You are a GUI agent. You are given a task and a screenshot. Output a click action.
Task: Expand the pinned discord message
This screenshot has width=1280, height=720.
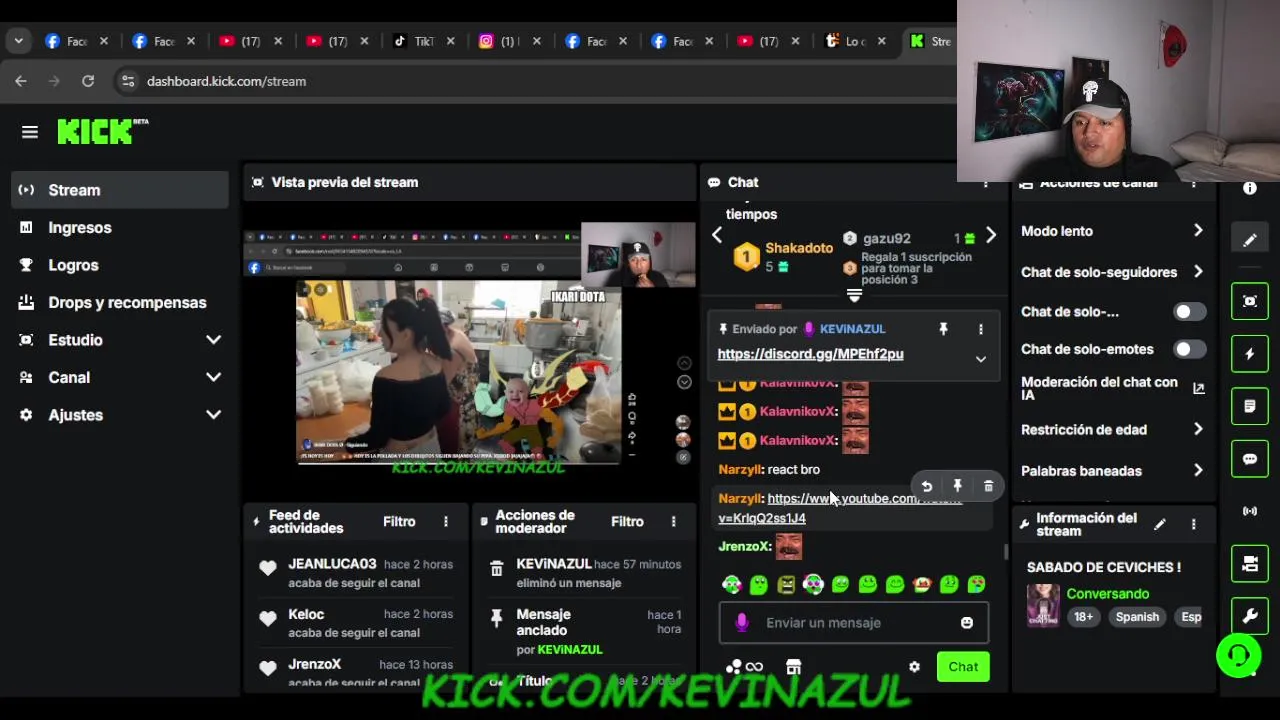click(x=980, y=359)
